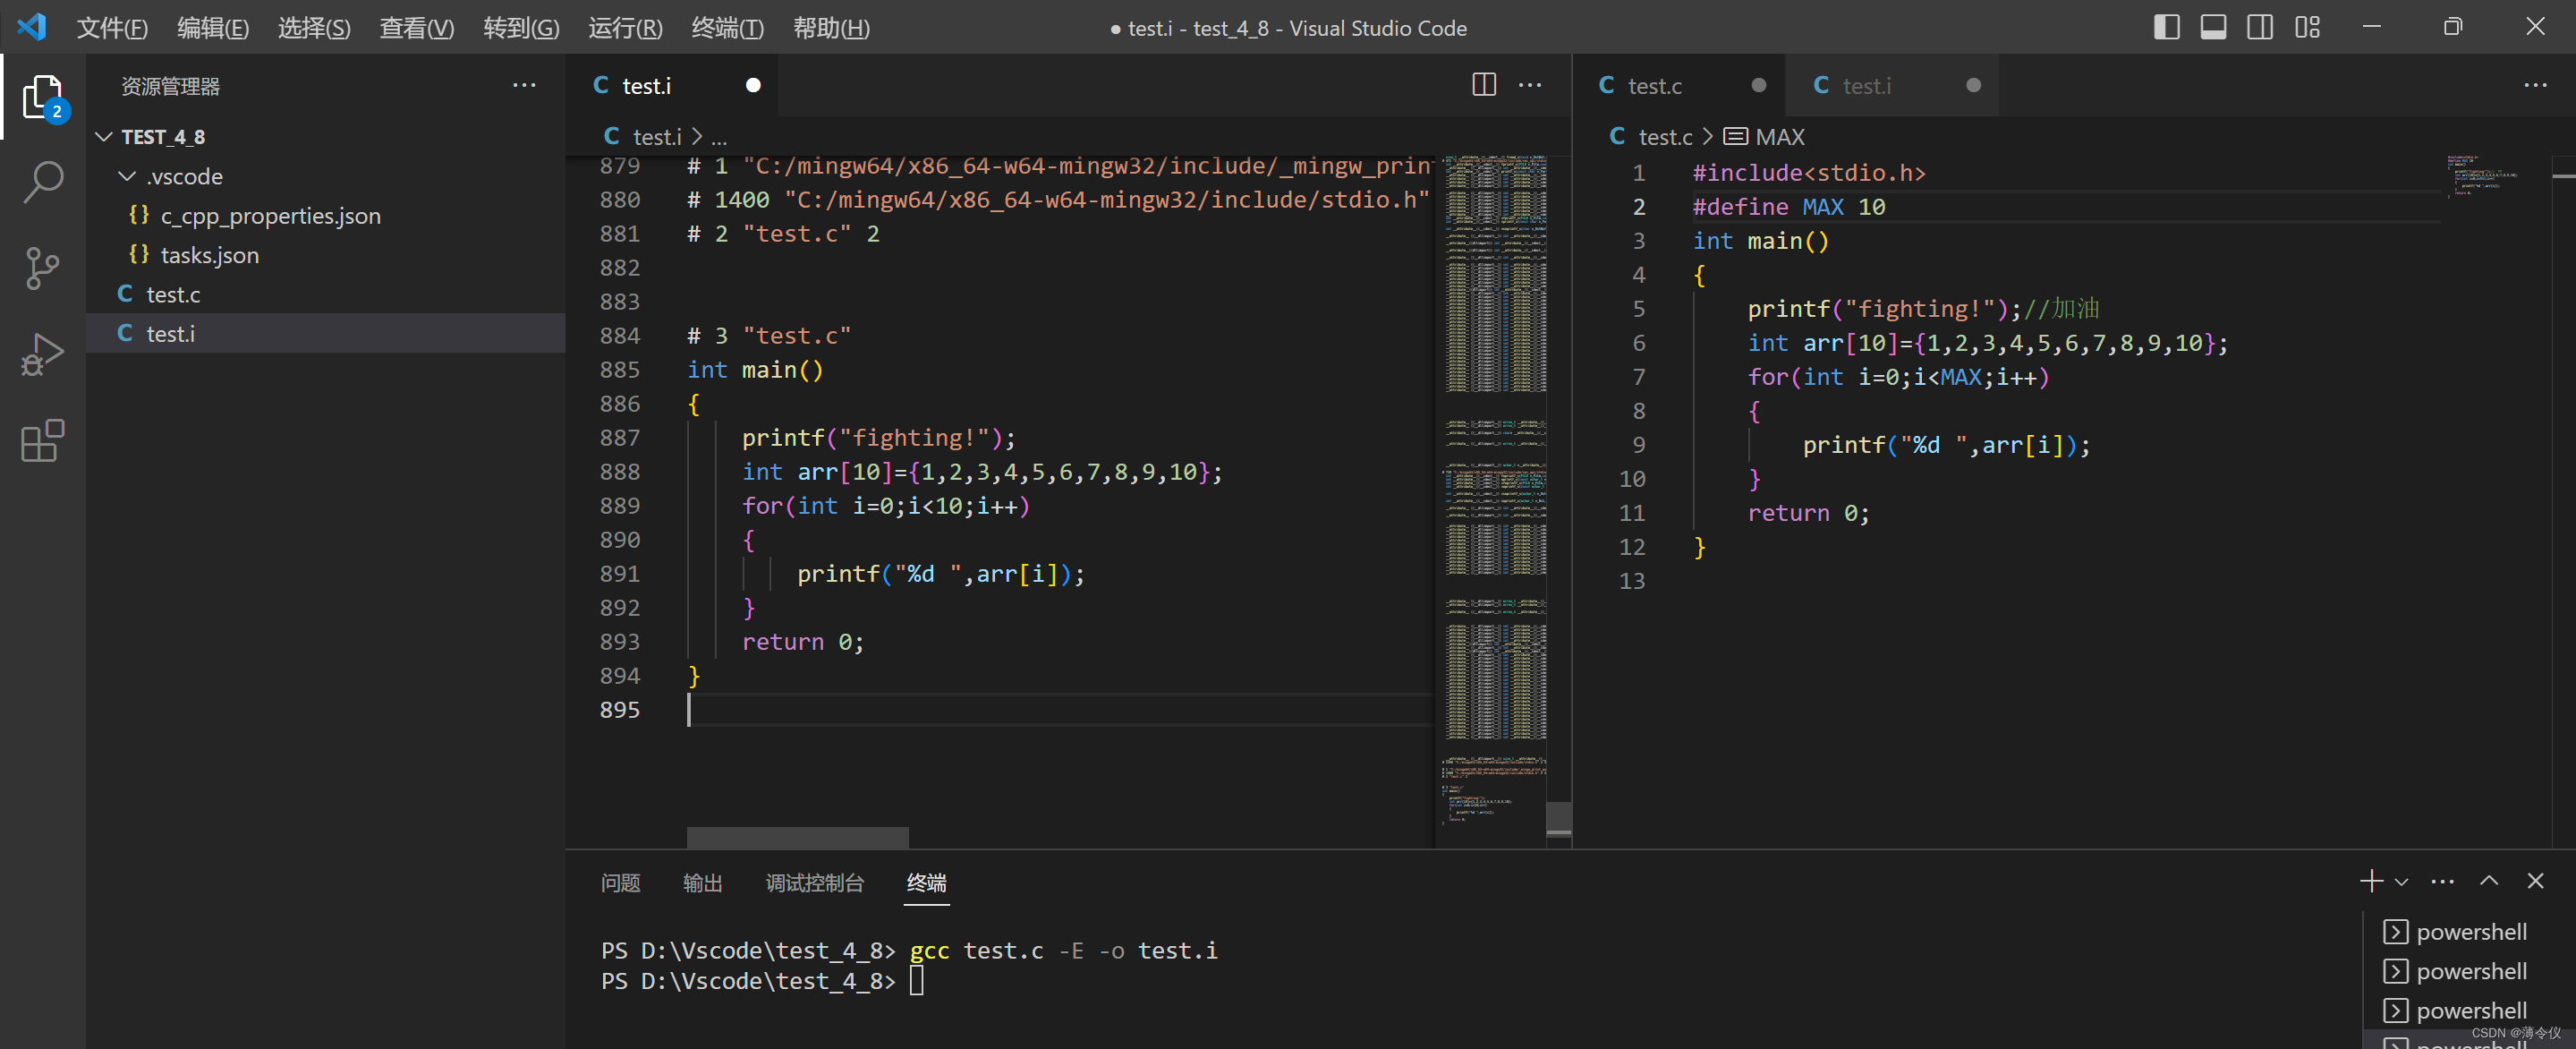This screenshot has height=1049, width=2576.
Task: Open test.c from the explorer tree
Action: click(x=326, y=294)
